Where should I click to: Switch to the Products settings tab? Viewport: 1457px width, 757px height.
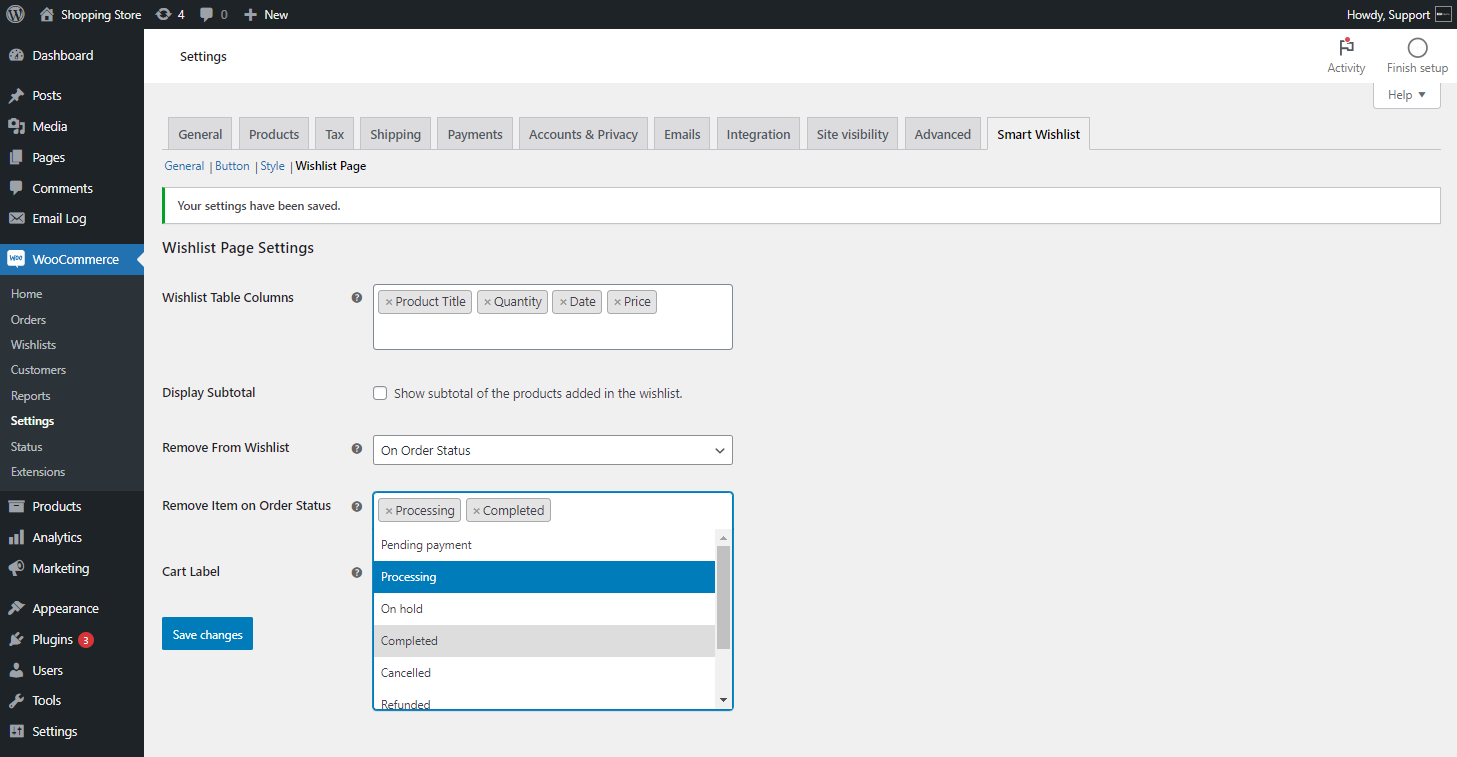(274, 134)
